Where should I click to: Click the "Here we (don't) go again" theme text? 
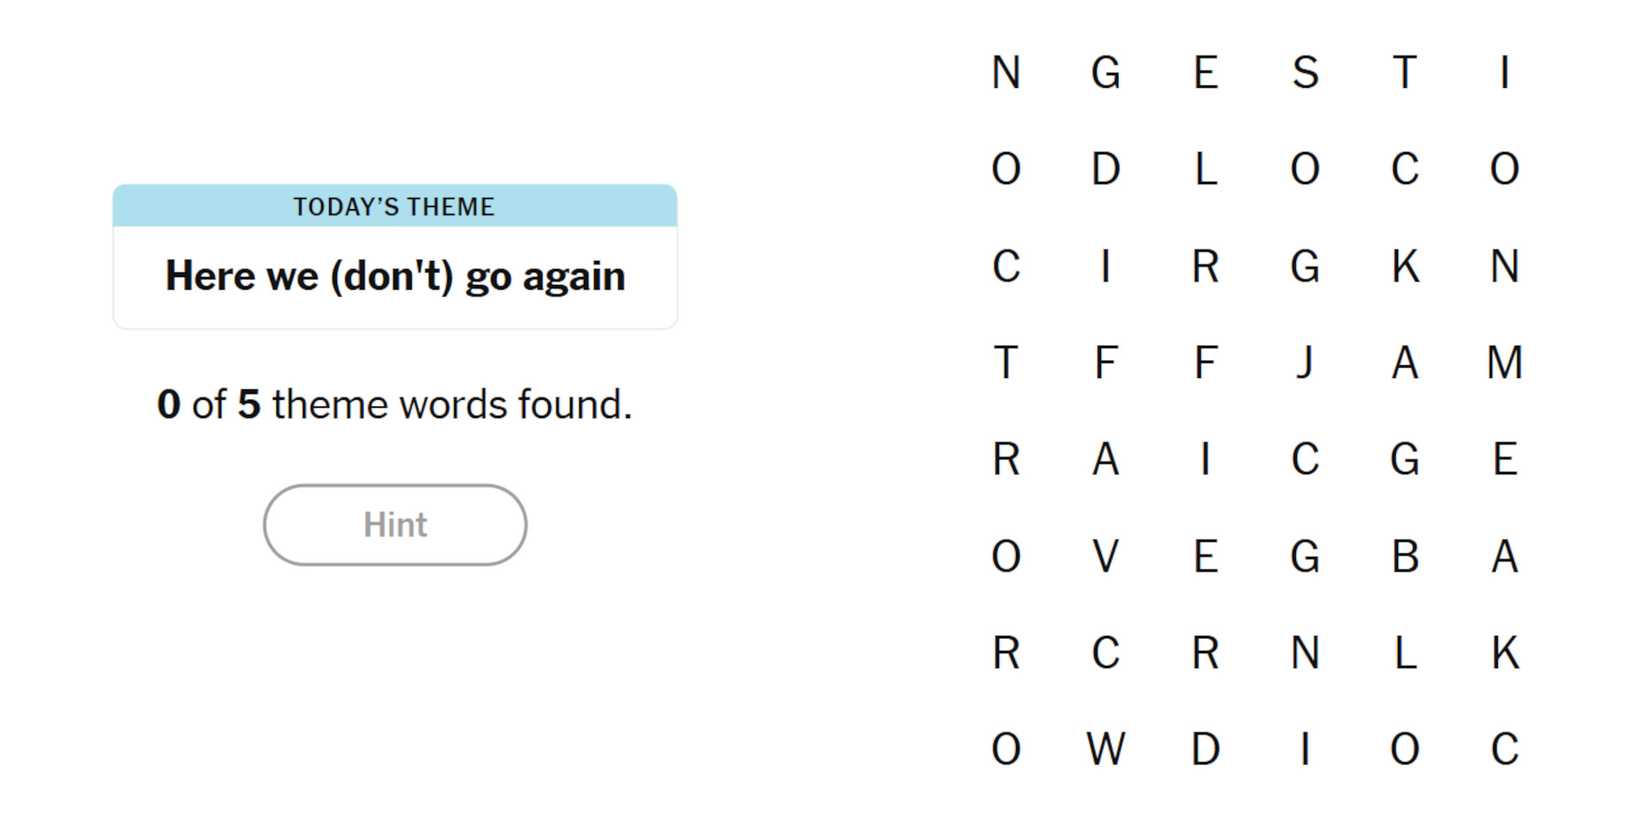[x=395, y=276]
